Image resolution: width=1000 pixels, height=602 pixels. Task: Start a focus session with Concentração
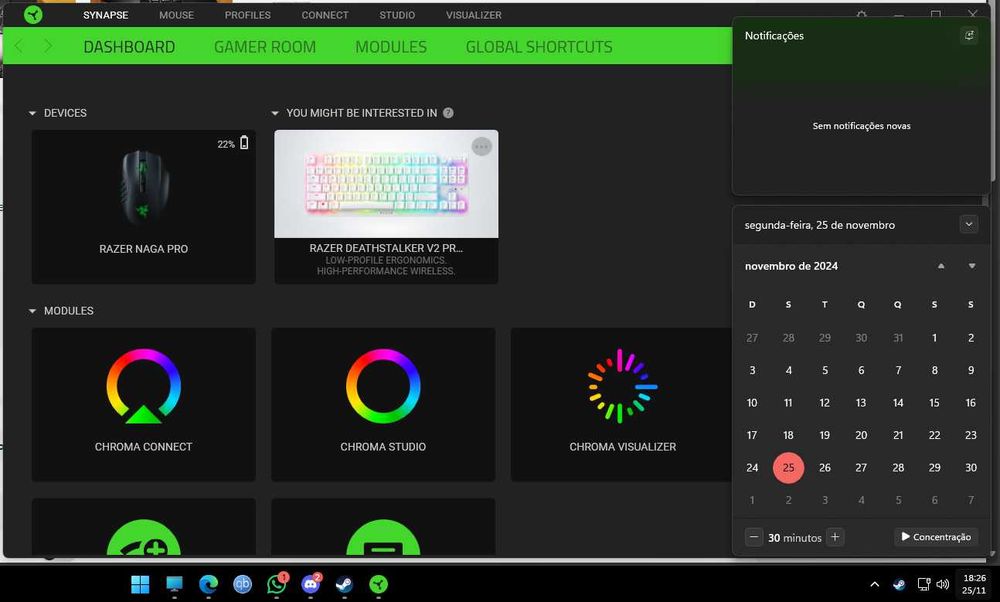[x=936, y=537]
